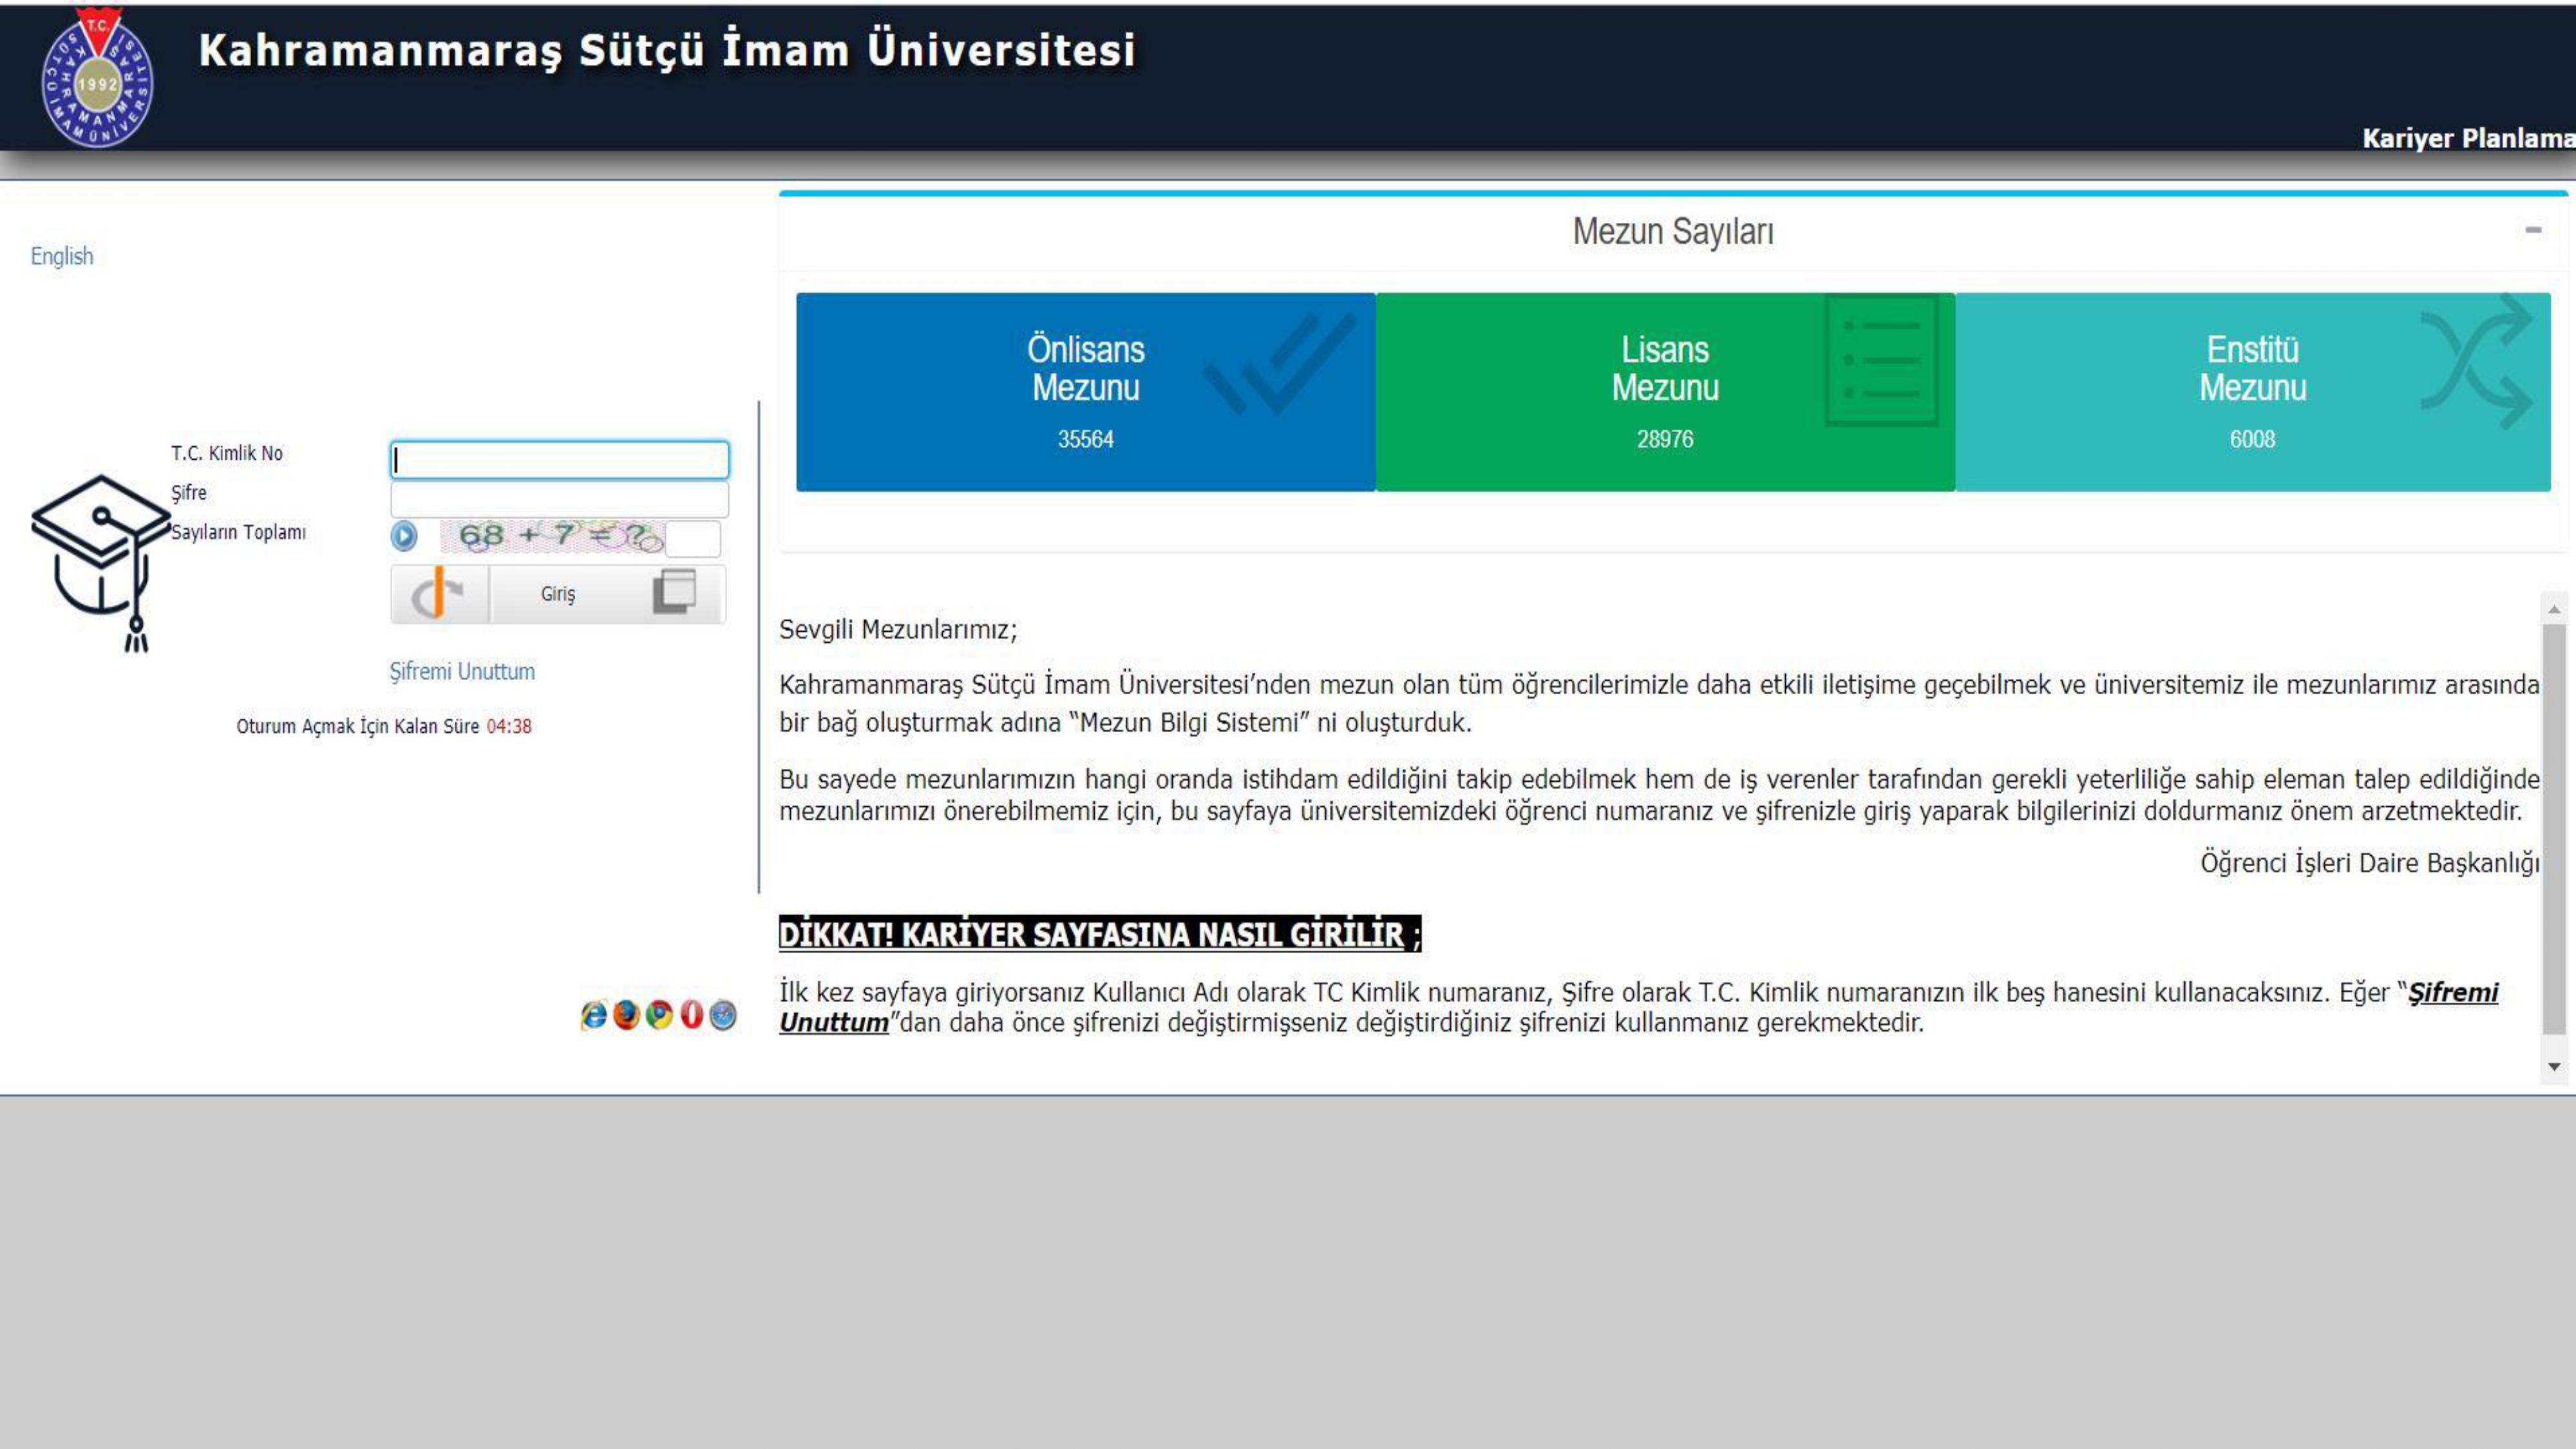Click the Opera browser icon
Image resolution: width=2576 pixels, height=1449 pixels.
coord(691,1015)
